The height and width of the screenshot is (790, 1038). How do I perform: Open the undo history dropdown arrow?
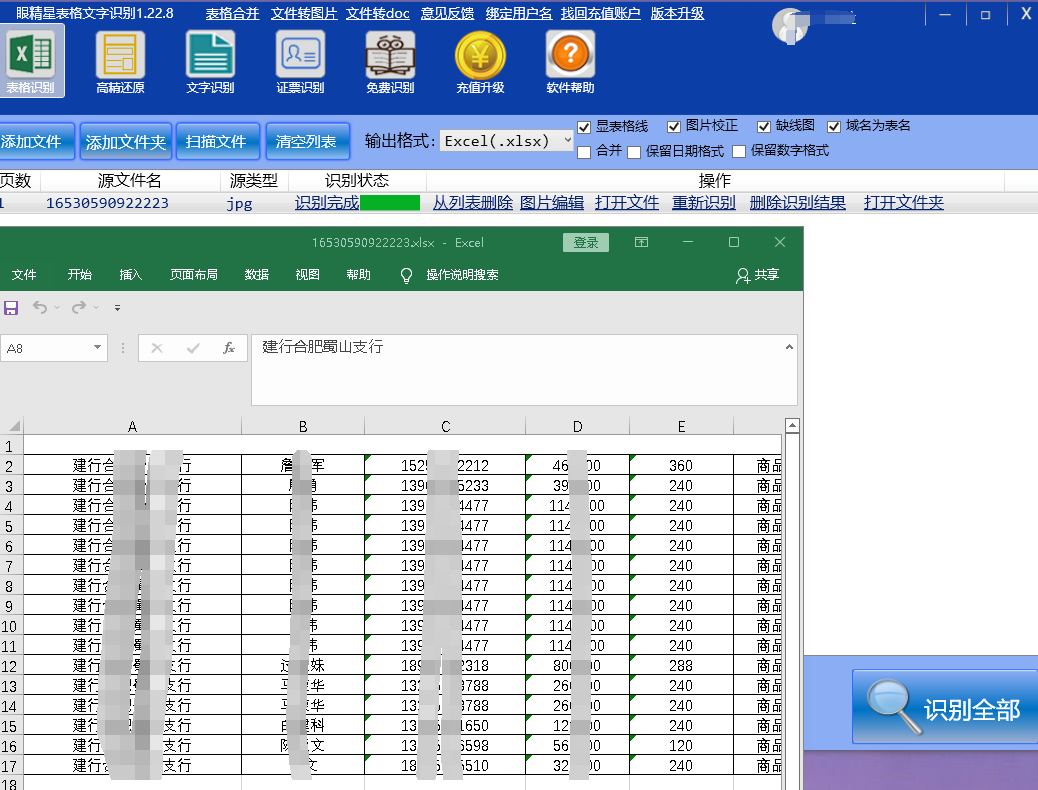[57, 308]
